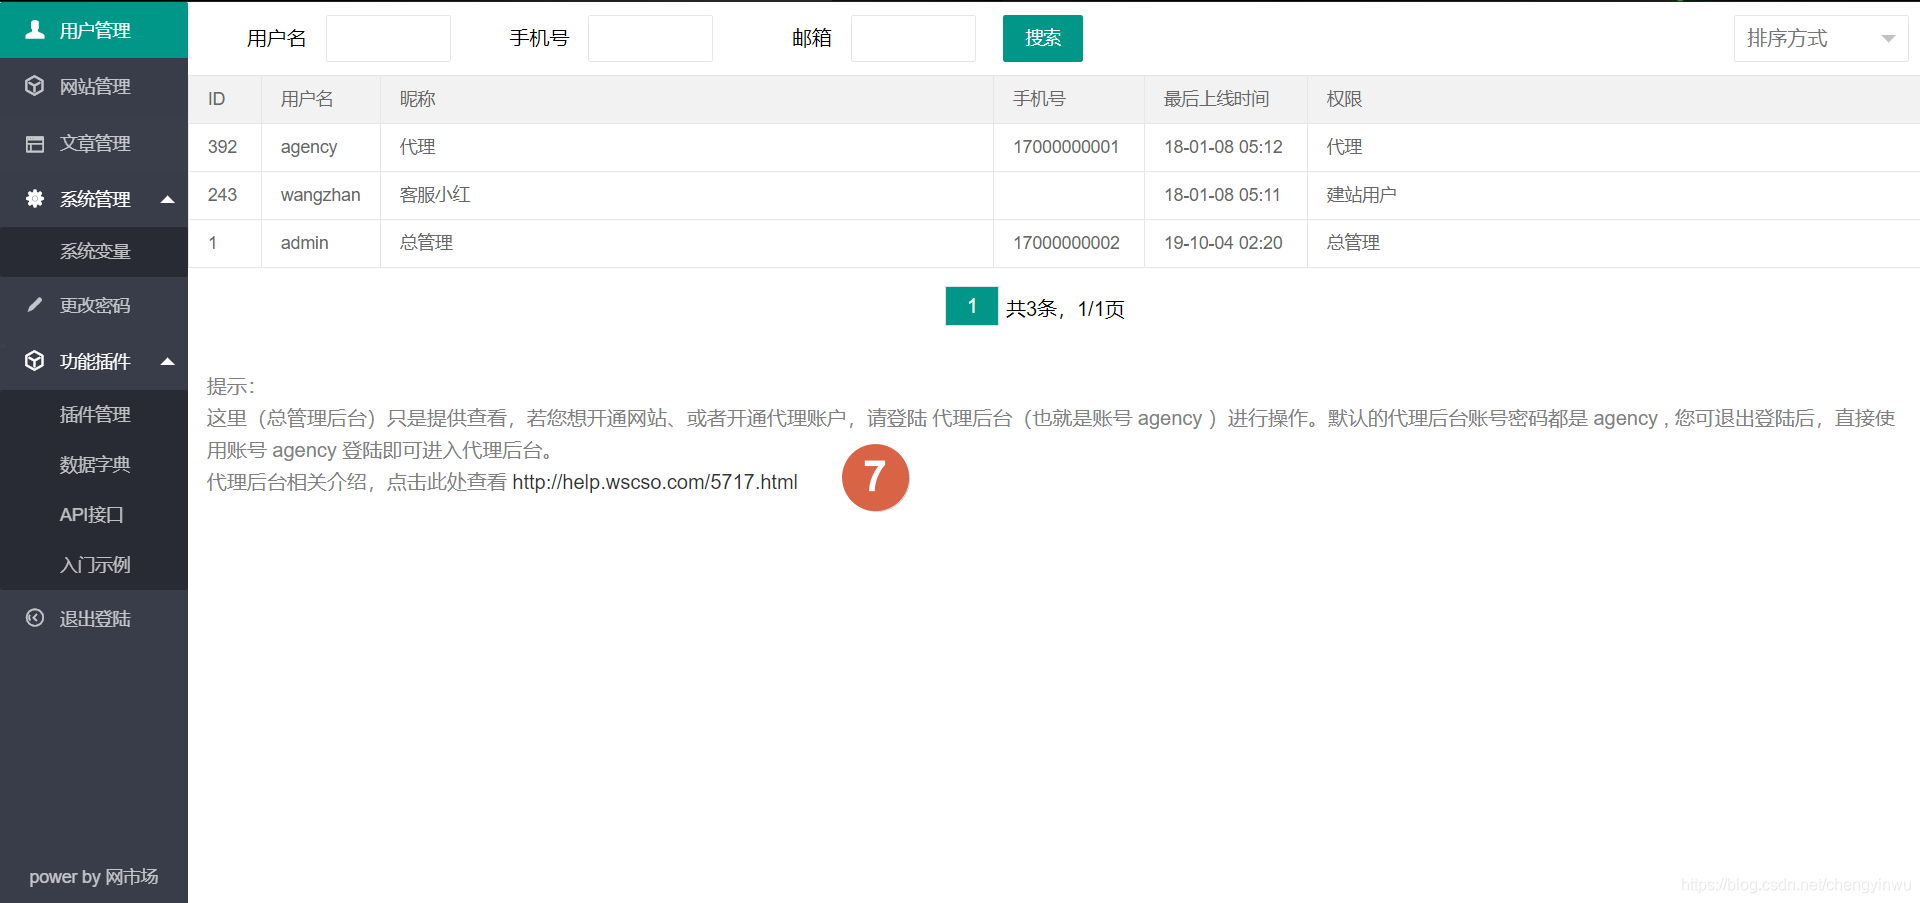Open 文章管理 section
This screenshot has width=1920, height=903.
tap(94, 143)
